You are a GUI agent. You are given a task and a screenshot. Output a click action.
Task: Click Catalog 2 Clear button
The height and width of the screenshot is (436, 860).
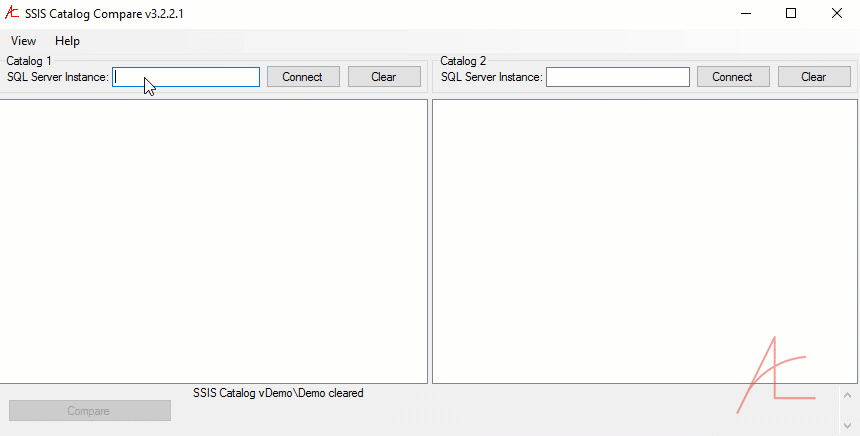point(814,77)
